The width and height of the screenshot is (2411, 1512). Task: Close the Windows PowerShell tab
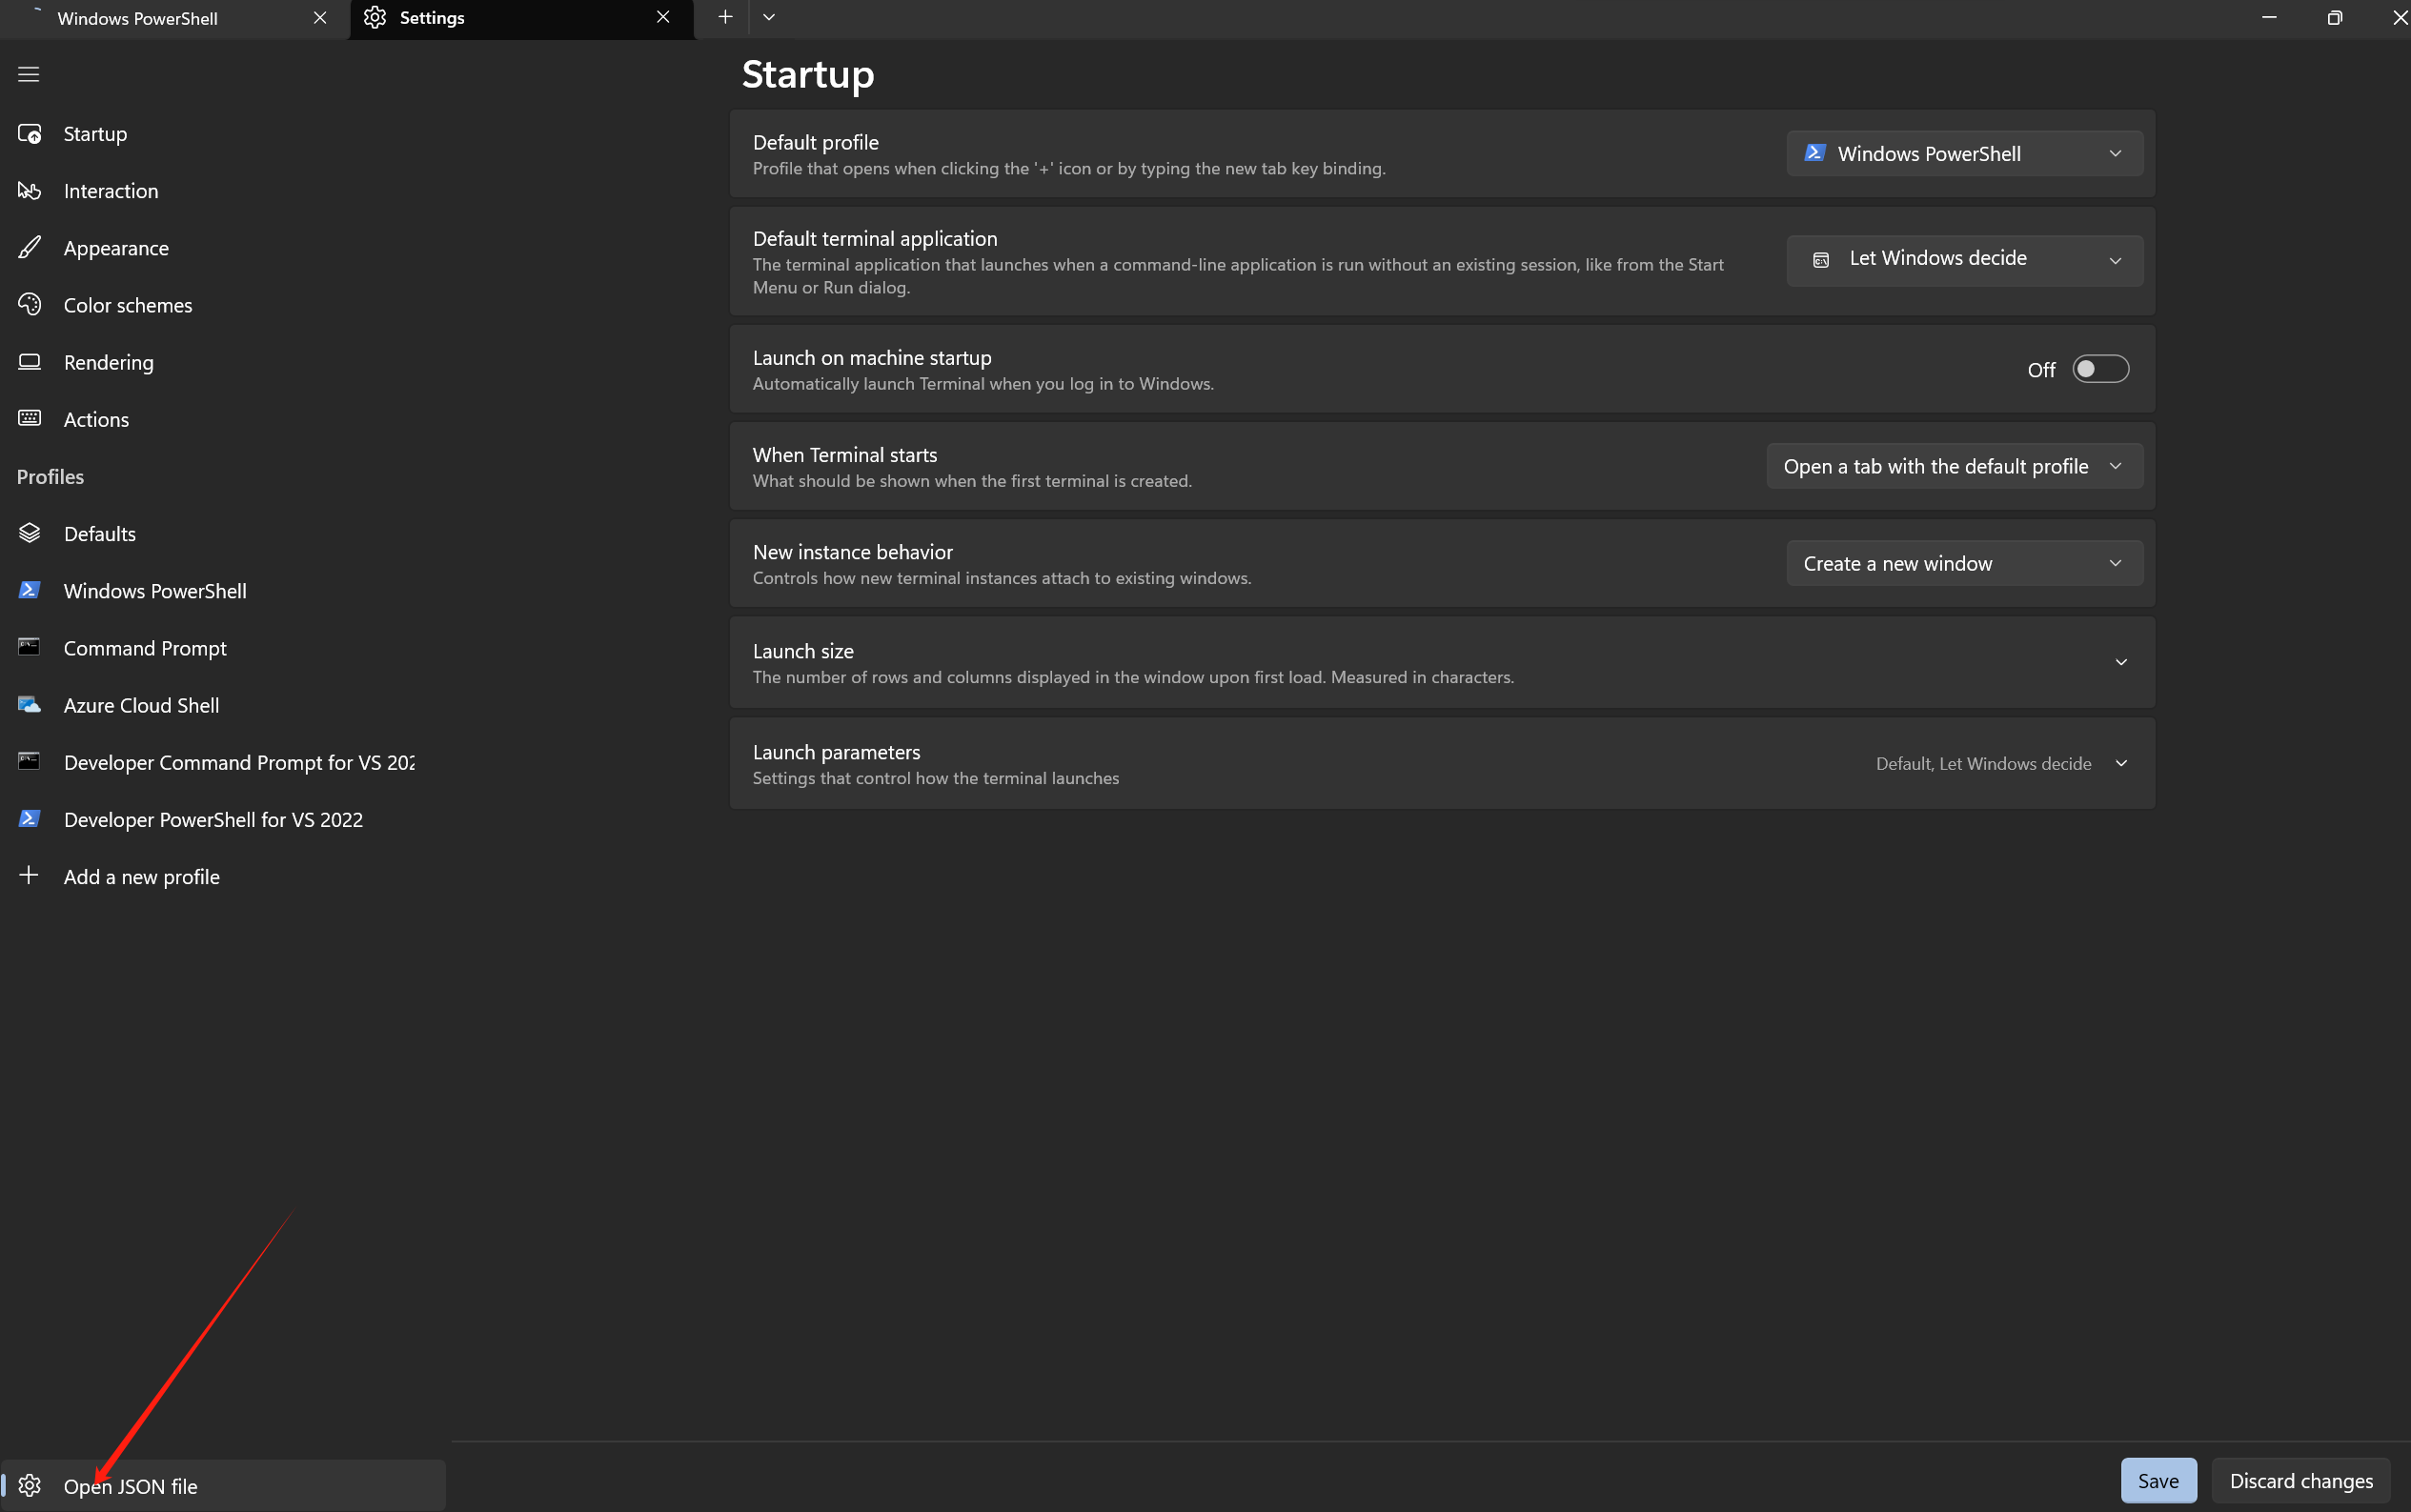(x=320, y=17)
